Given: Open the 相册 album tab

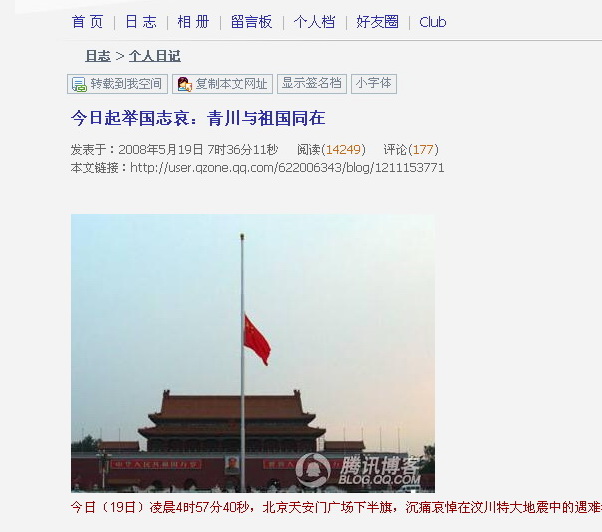Looking at the screenshot, I should tap(194, 22).
